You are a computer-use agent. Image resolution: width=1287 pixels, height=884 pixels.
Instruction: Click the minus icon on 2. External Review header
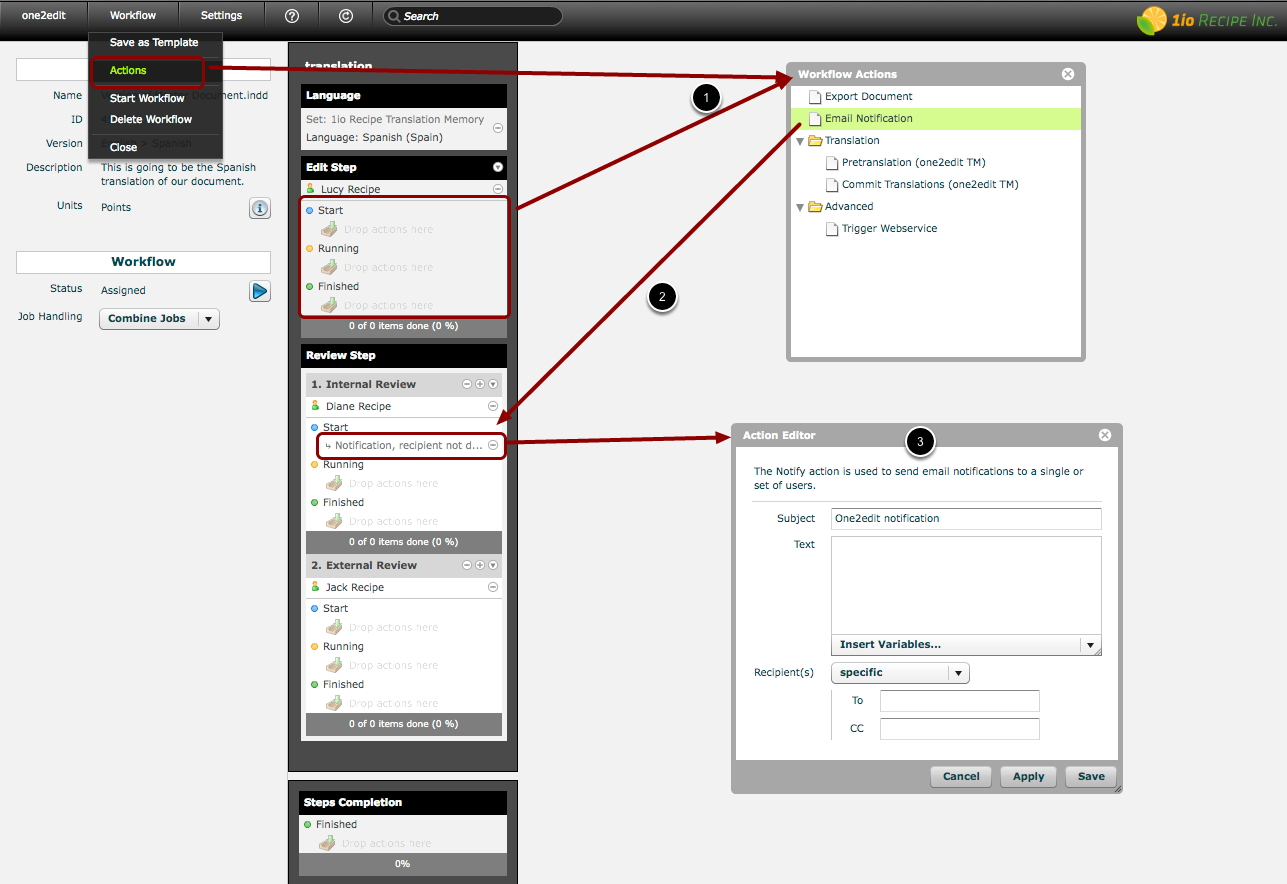point(467,565)
